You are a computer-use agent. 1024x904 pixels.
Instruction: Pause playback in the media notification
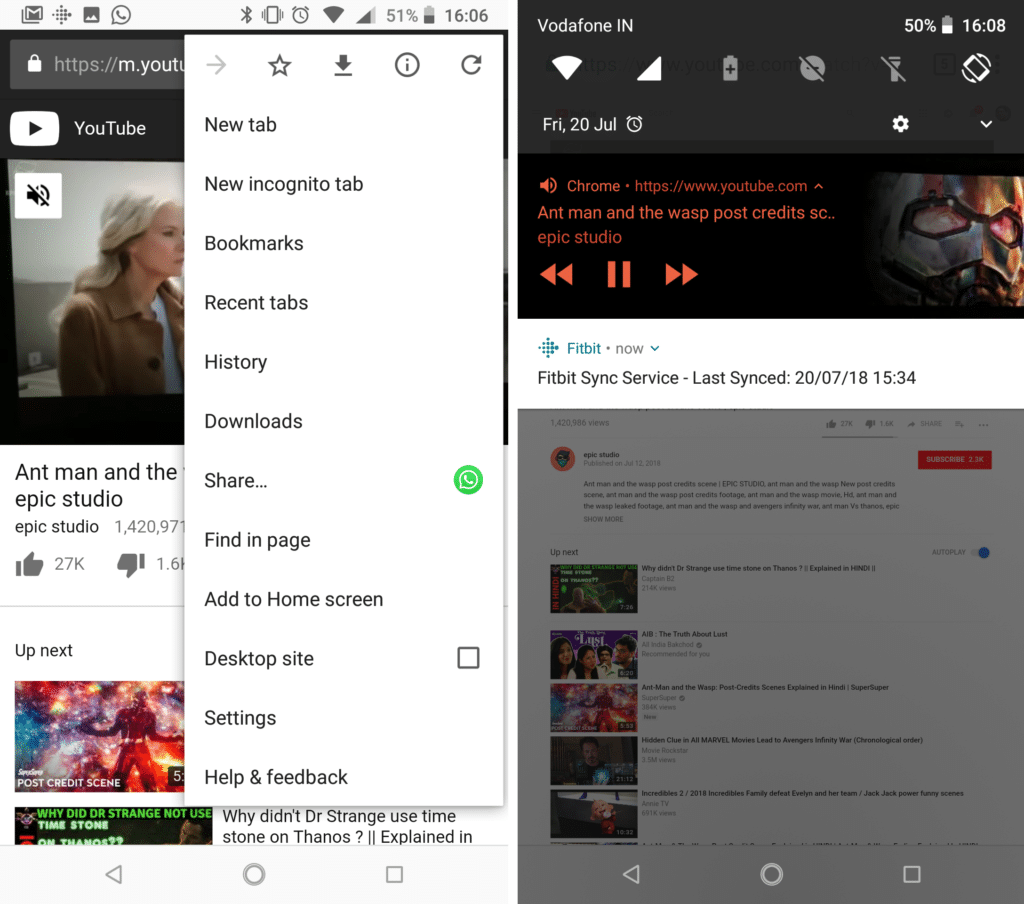click(618, 274)
